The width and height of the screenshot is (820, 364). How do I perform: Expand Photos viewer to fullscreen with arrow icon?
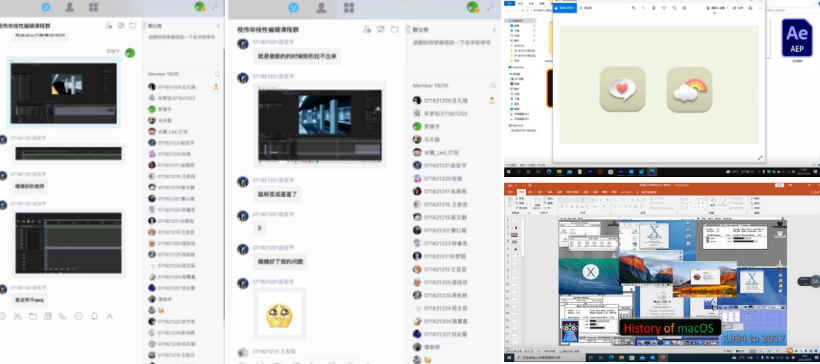tap(760, 157)
